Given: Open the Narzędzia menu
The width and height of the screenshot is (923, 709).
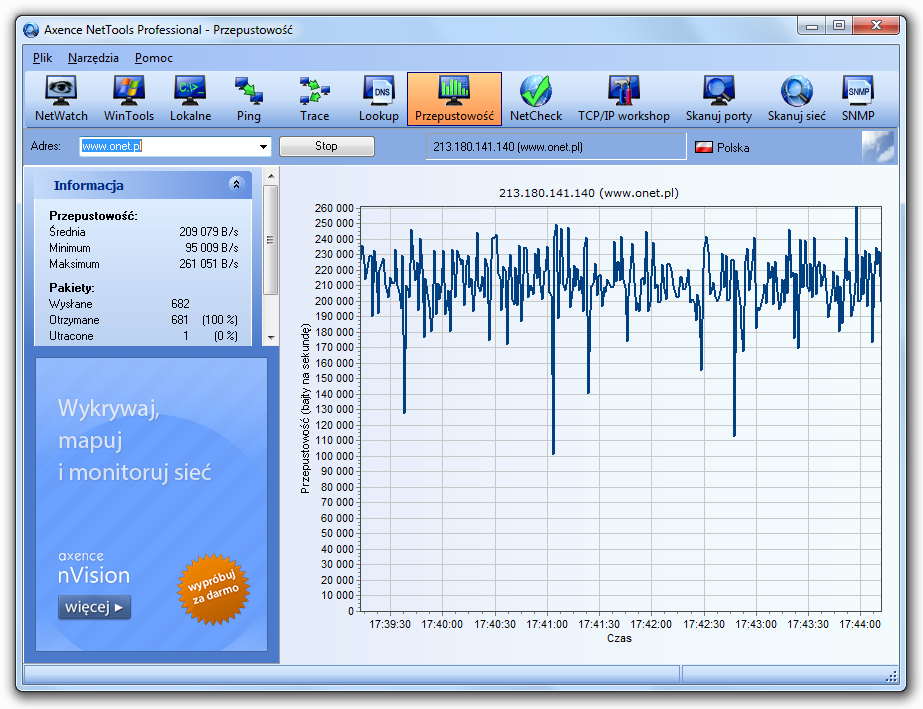Looking at the screenshot, I should click(x=93, y=58).
